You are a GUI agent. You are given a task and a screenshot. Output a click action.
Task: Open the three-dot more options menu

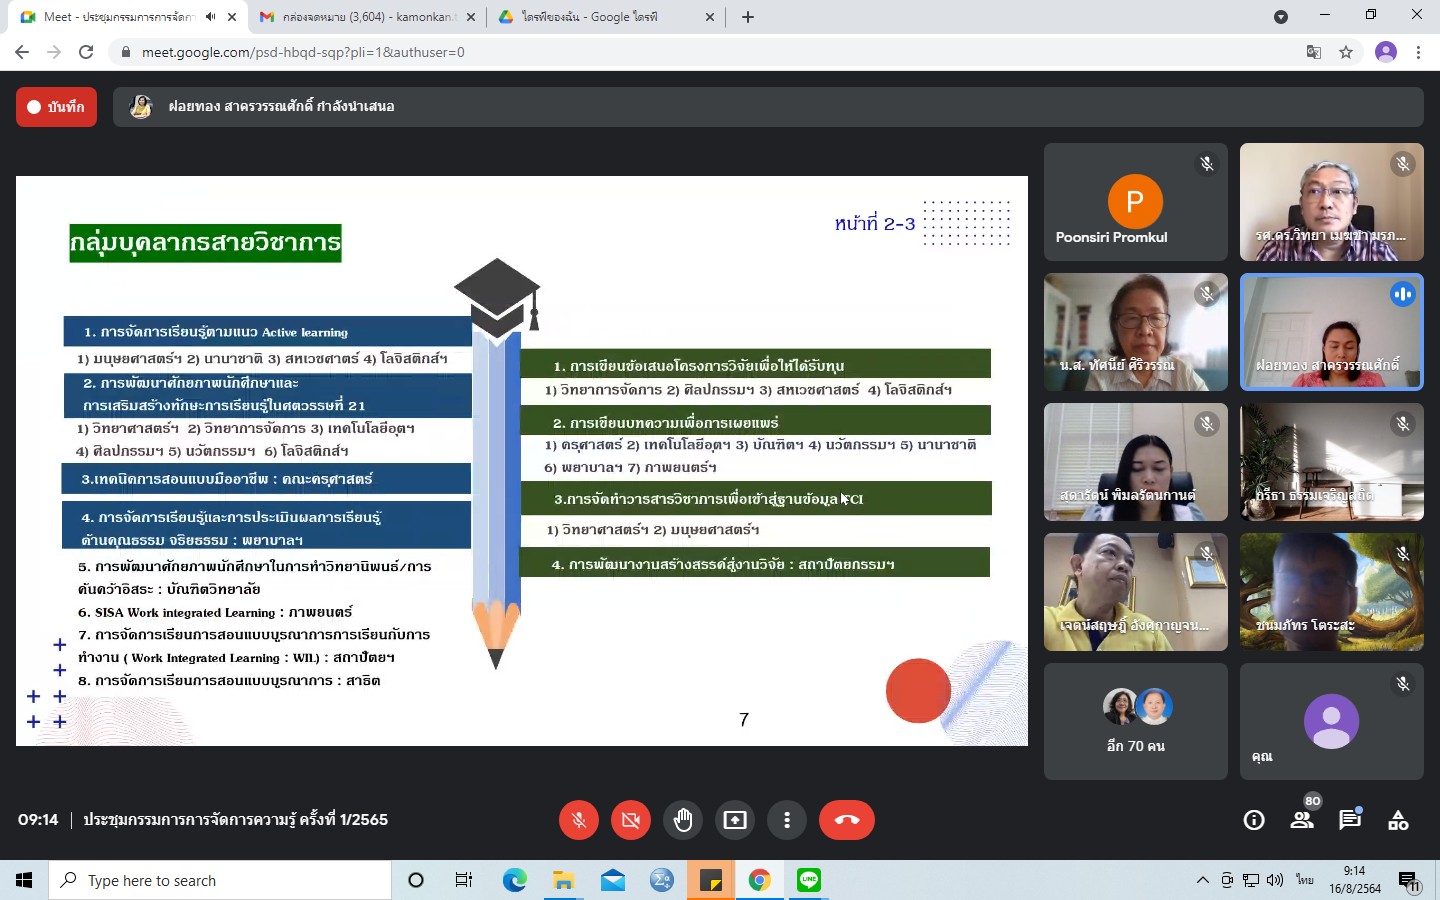[787, 820]
